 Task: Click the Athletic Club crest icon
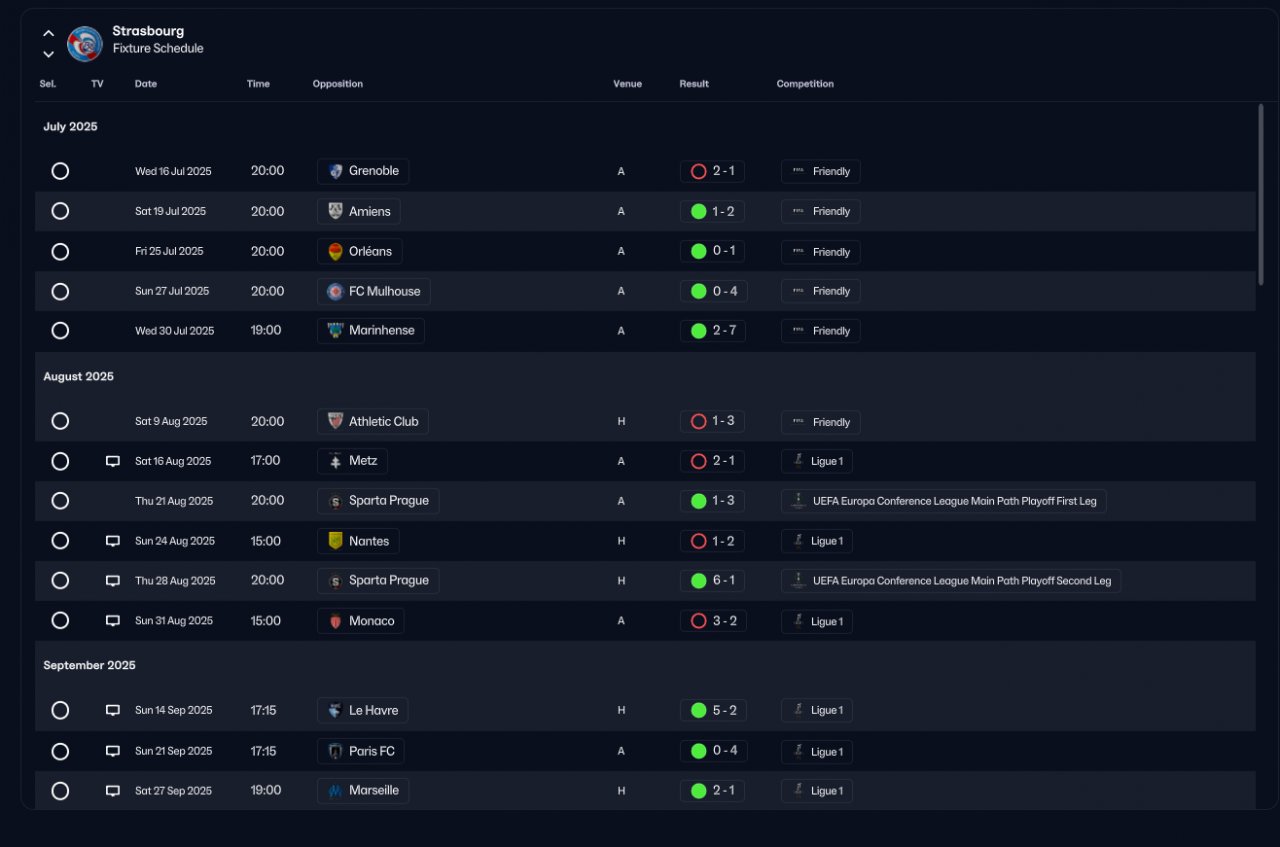click(x=335, y=422)
